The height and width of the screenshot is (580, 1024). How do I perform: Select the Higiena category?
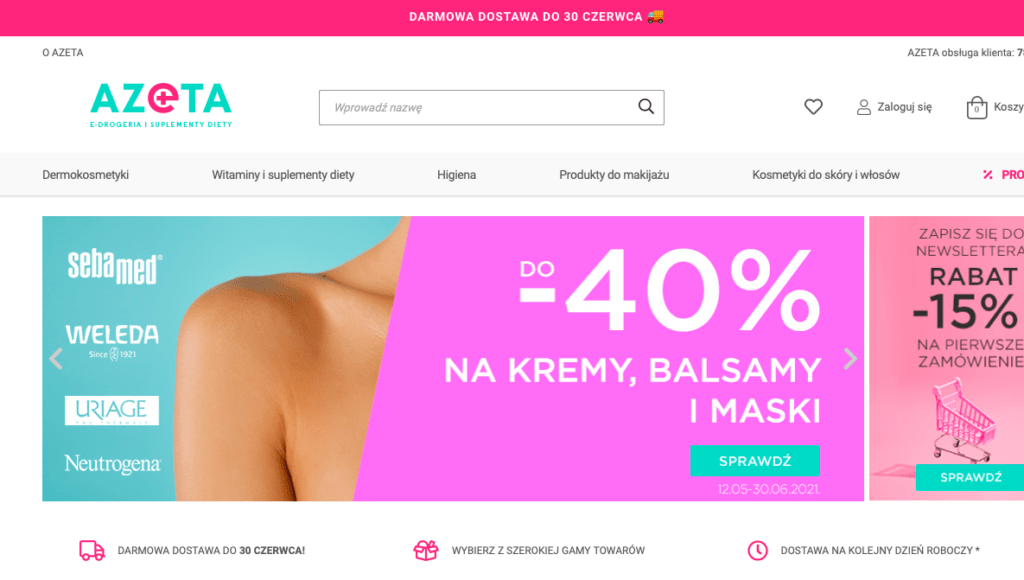point(456,175)
